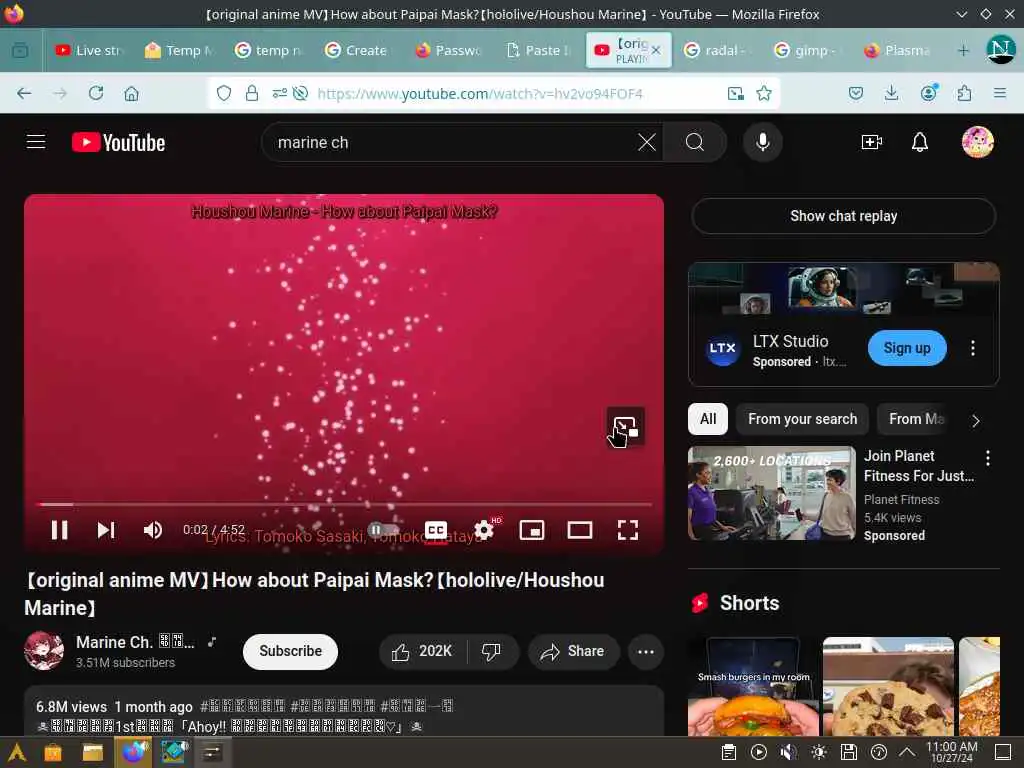Switch to the Create browser tab
The image size is (1024, 768).
[360, 50]
